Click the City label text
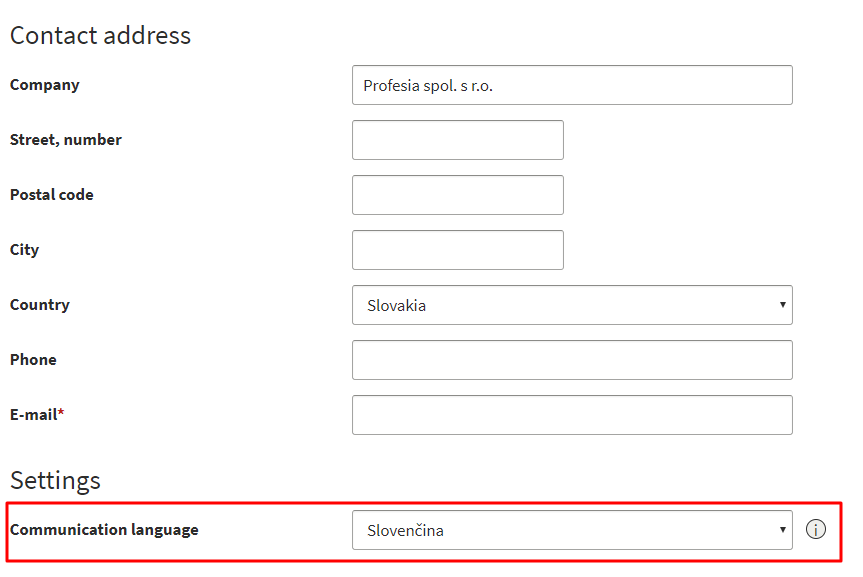863x577 pixels. click(24, 250)
